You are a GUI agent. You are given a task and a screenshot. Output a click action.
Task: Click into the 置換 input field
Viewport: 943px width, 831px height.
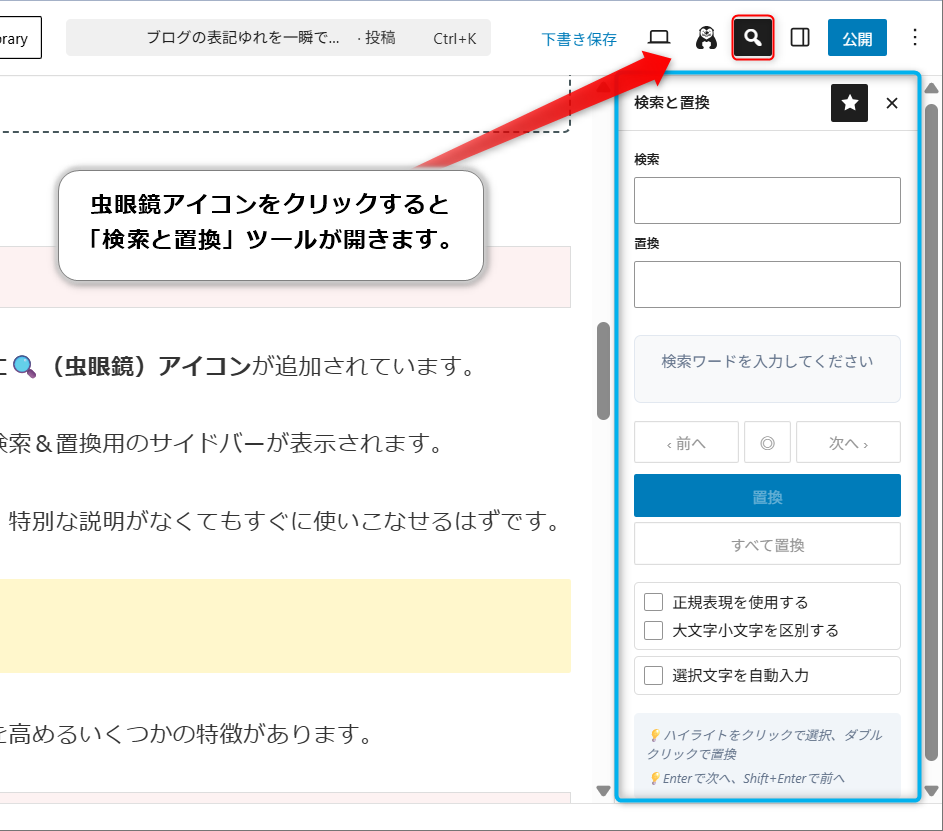click(767, 284)
